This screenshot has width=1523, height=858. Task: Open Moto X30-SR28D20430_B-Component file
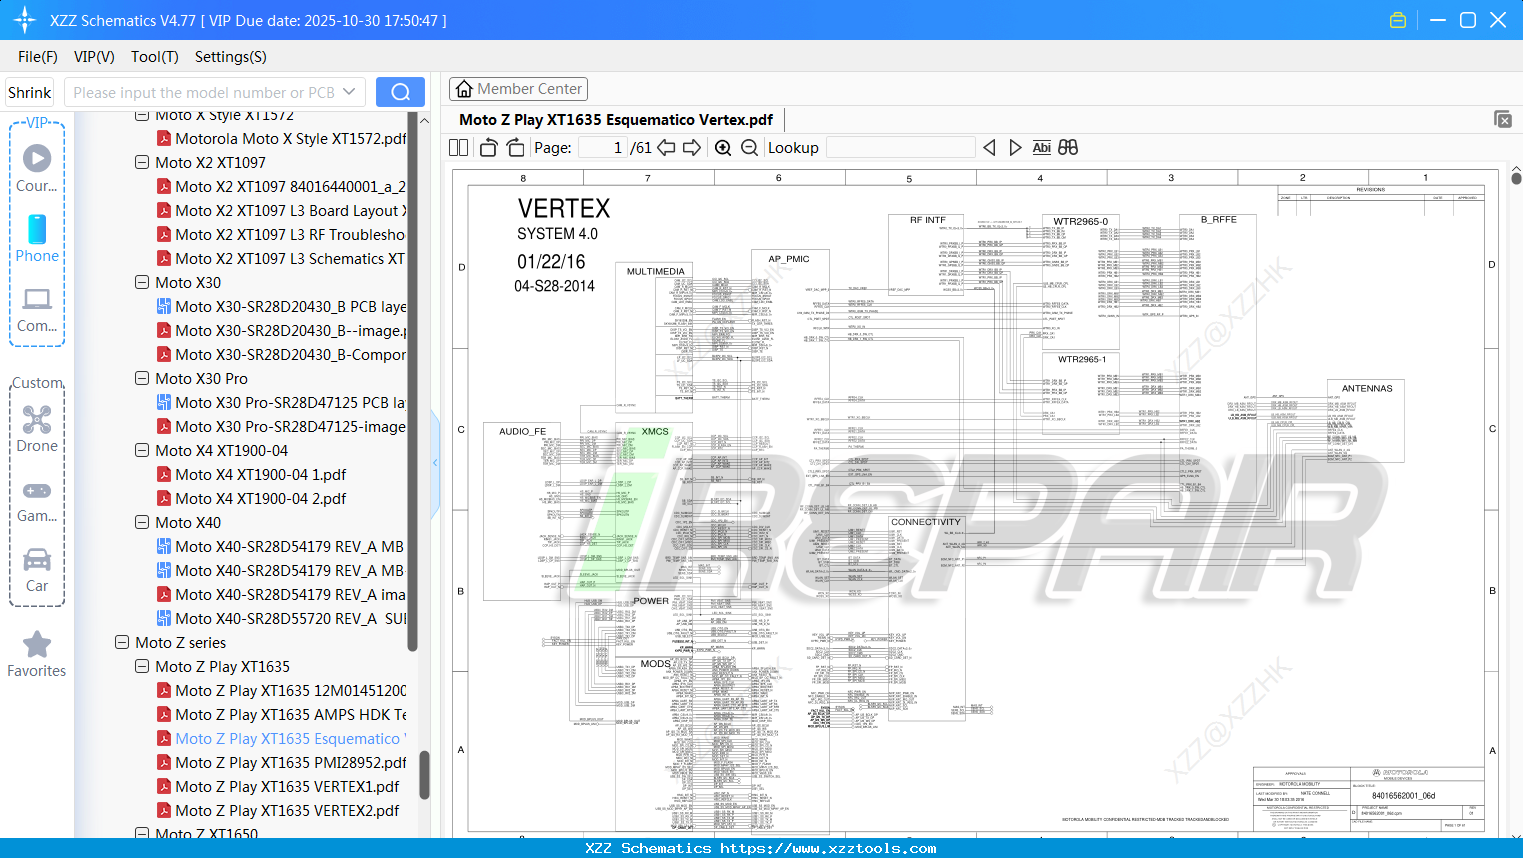[291, 355]
